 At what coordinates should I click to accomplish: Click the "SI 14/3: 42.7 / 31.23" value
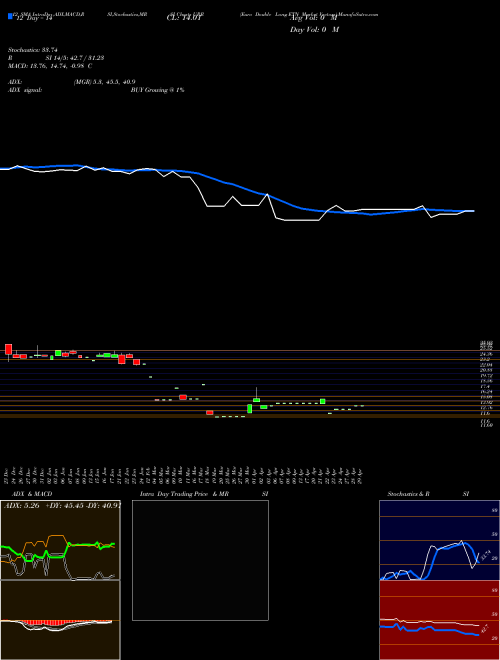point(75,58)
